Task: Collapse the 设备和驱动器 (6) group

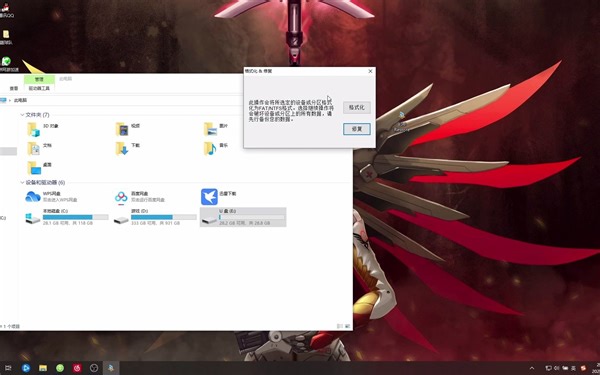Action: point(22,183)
